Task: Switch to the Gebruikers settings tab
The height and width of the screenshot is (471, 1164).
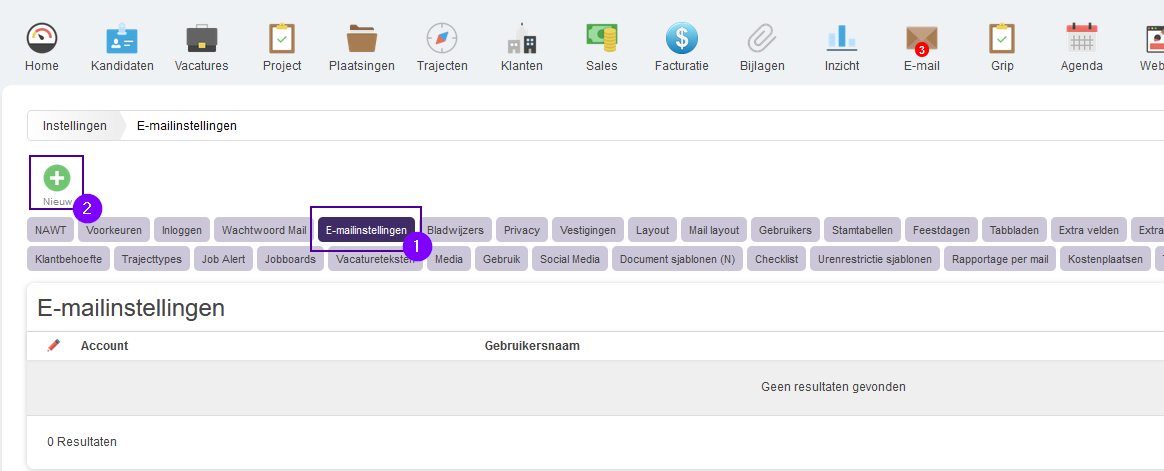Action: coord(785,230)
